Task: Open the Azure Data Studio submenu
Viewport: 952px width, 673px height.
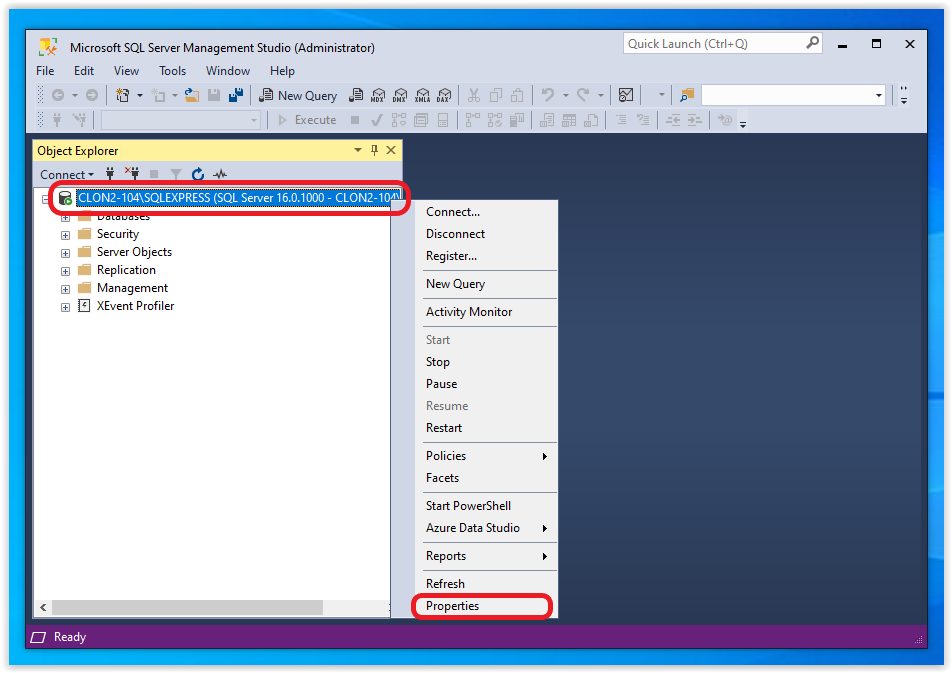Action: point(485,528)
